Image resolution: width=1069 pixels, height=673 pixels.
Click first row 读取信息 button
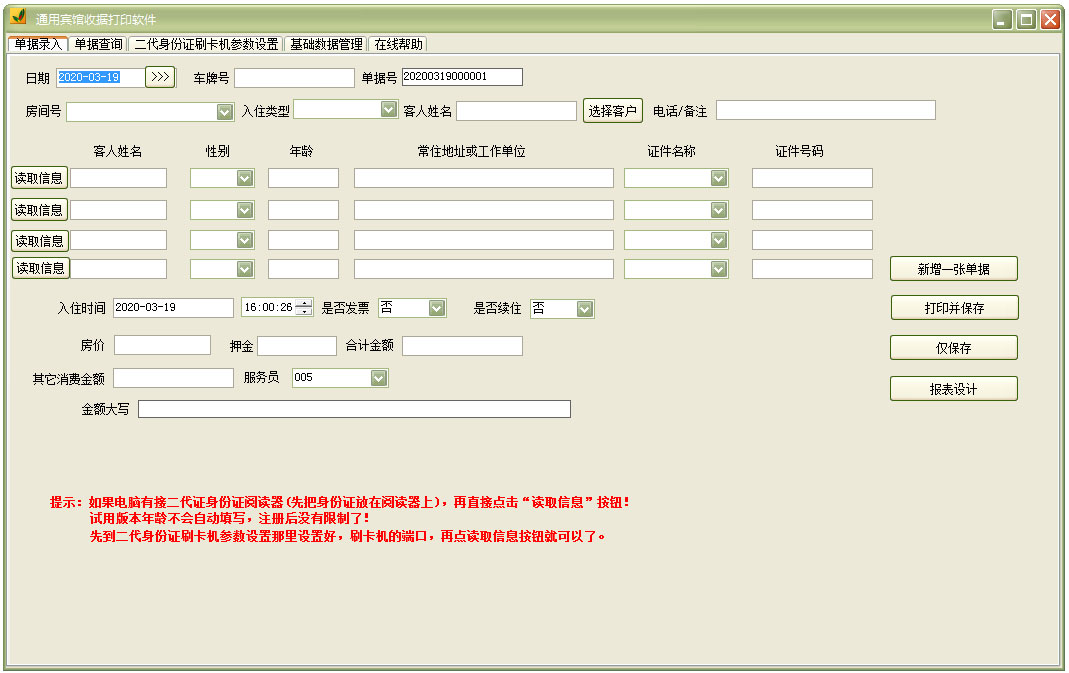coord(39,178)
